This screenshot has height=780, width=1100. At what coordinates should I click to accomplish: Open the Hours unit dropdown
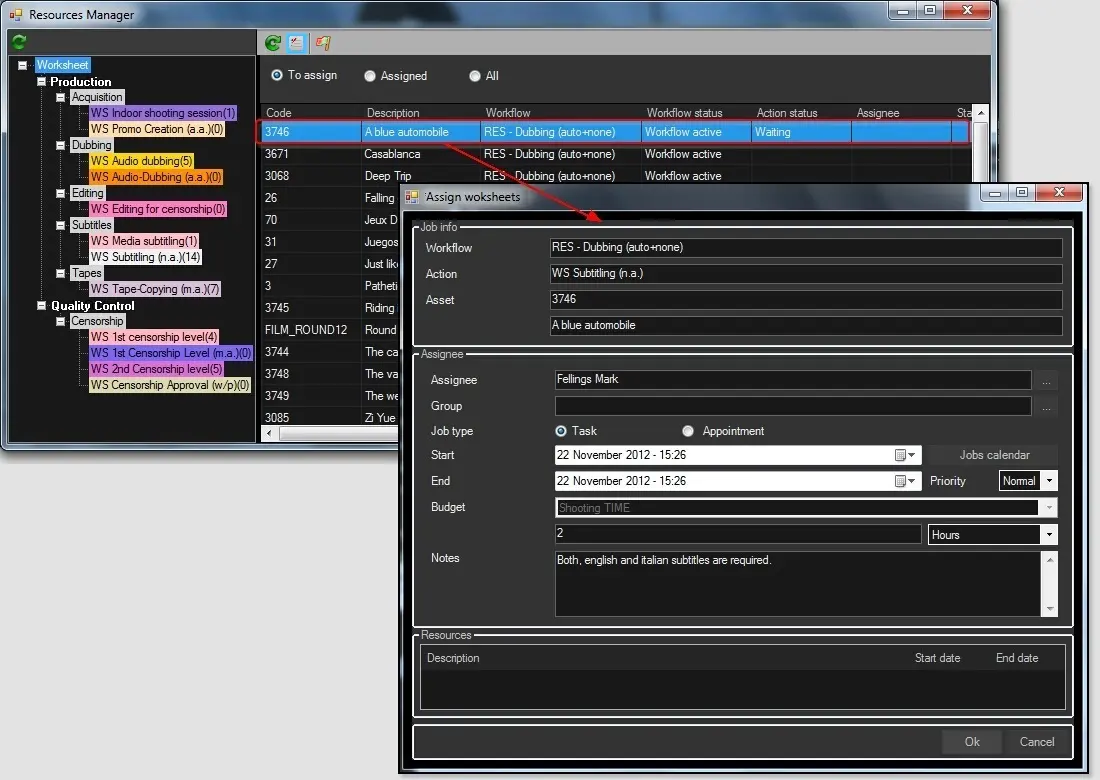click(1048, 535)
